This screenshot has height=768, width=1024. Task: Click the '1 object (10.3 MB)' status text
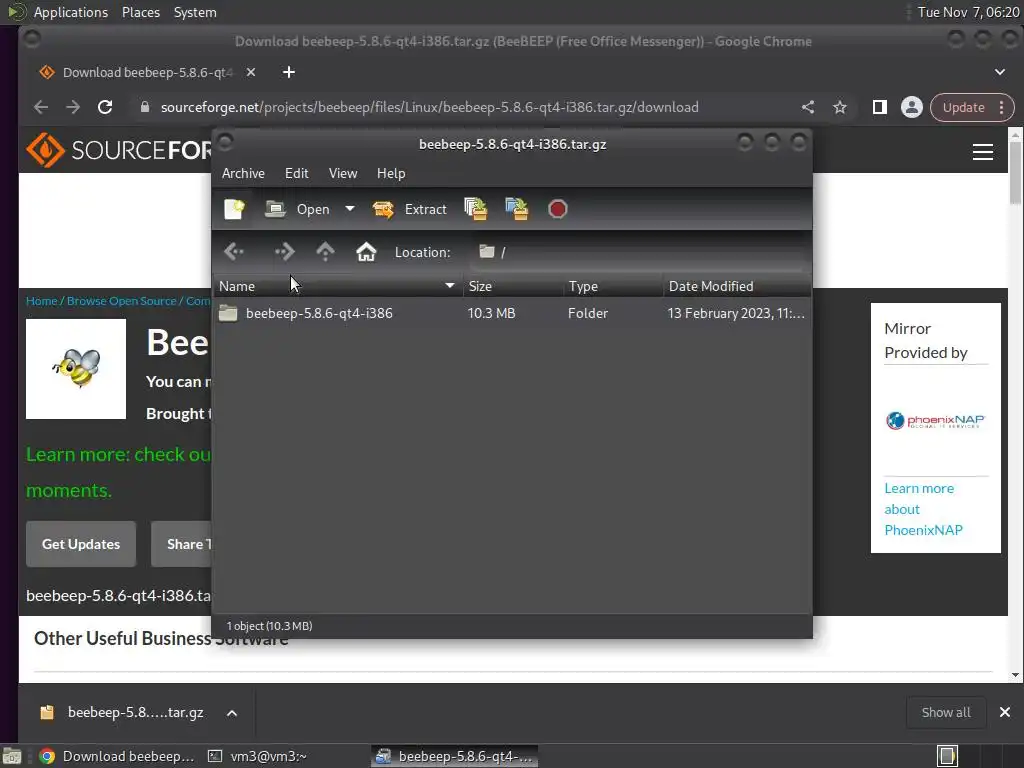269,626
